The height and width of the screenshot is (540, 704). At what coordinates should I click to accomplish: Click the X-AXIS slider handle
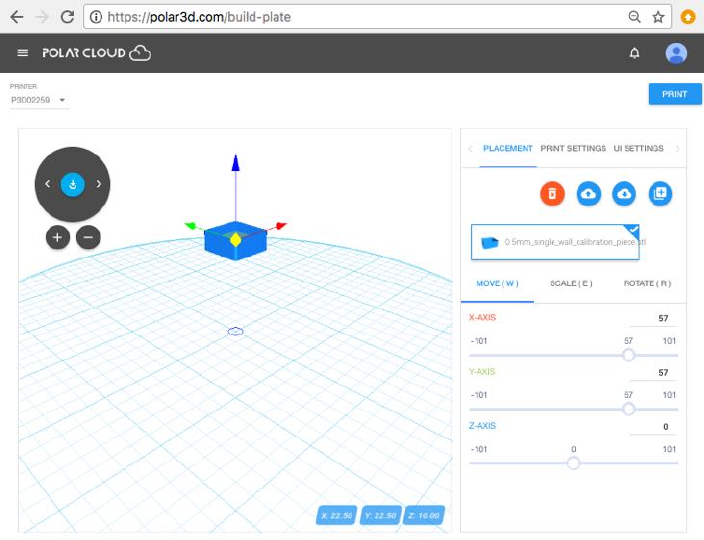pos(629,355)
